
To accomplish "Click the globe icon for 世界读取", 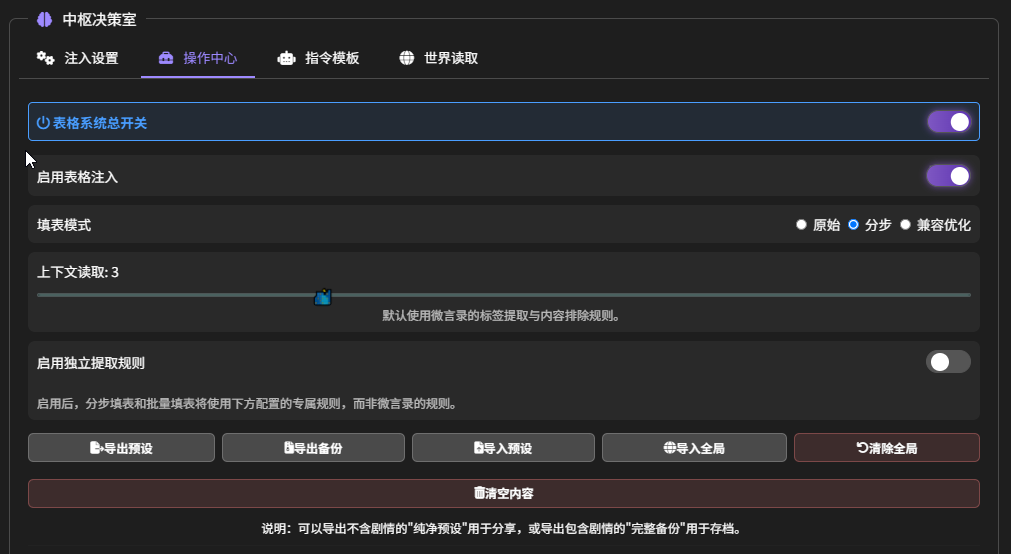I will click(407, 58).
